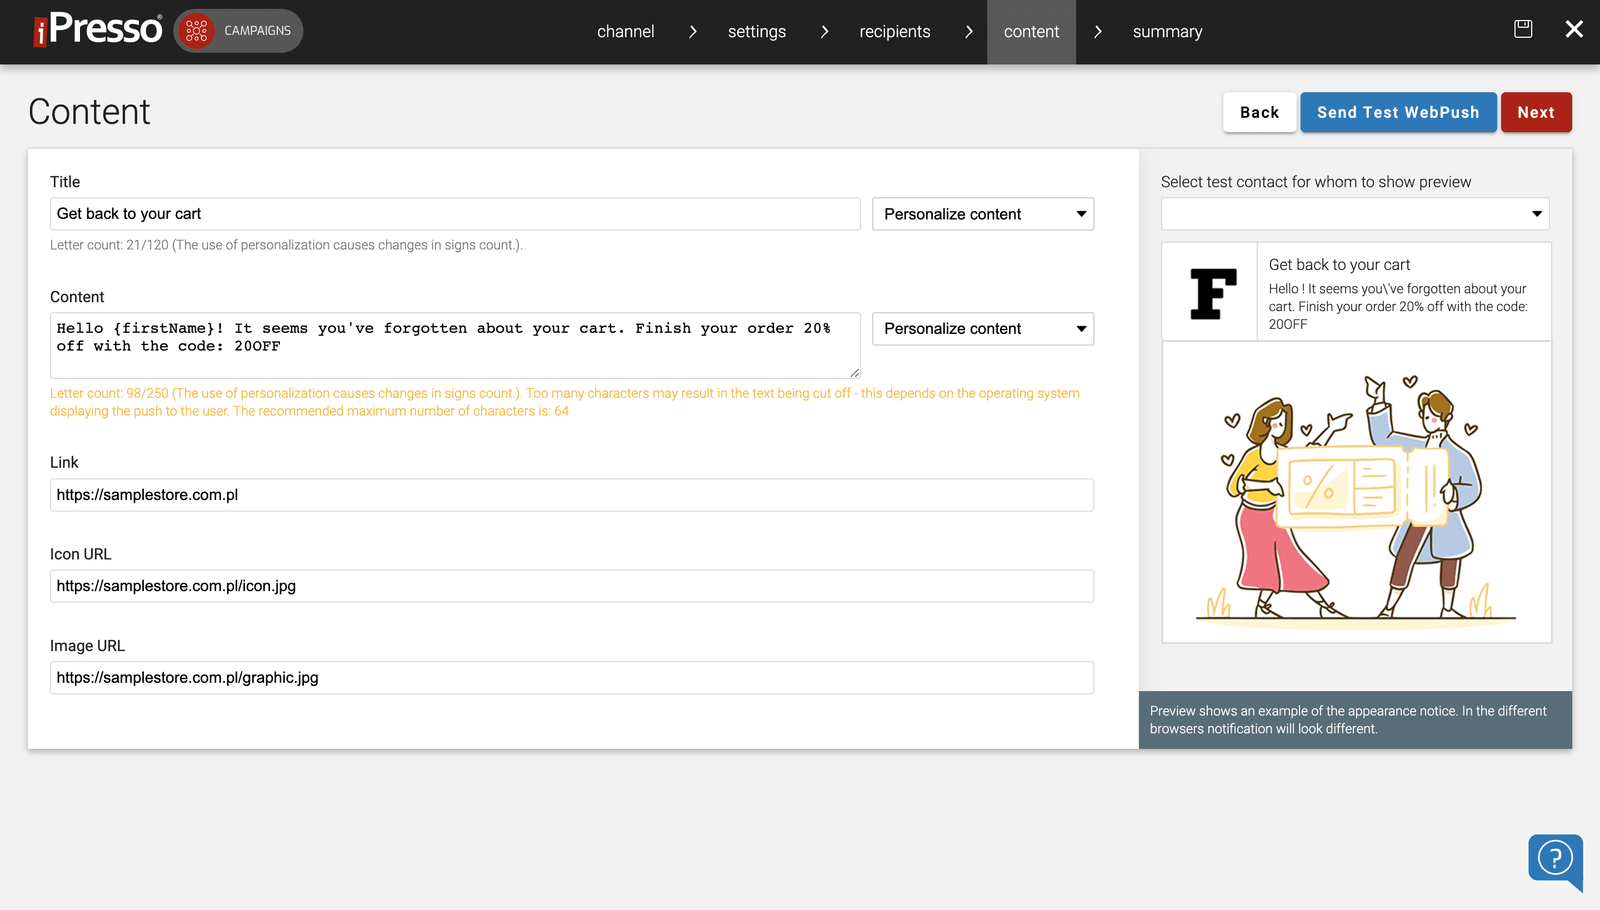
Task: Click the chevron between channel and settings
Action: [x=692, y=31]
